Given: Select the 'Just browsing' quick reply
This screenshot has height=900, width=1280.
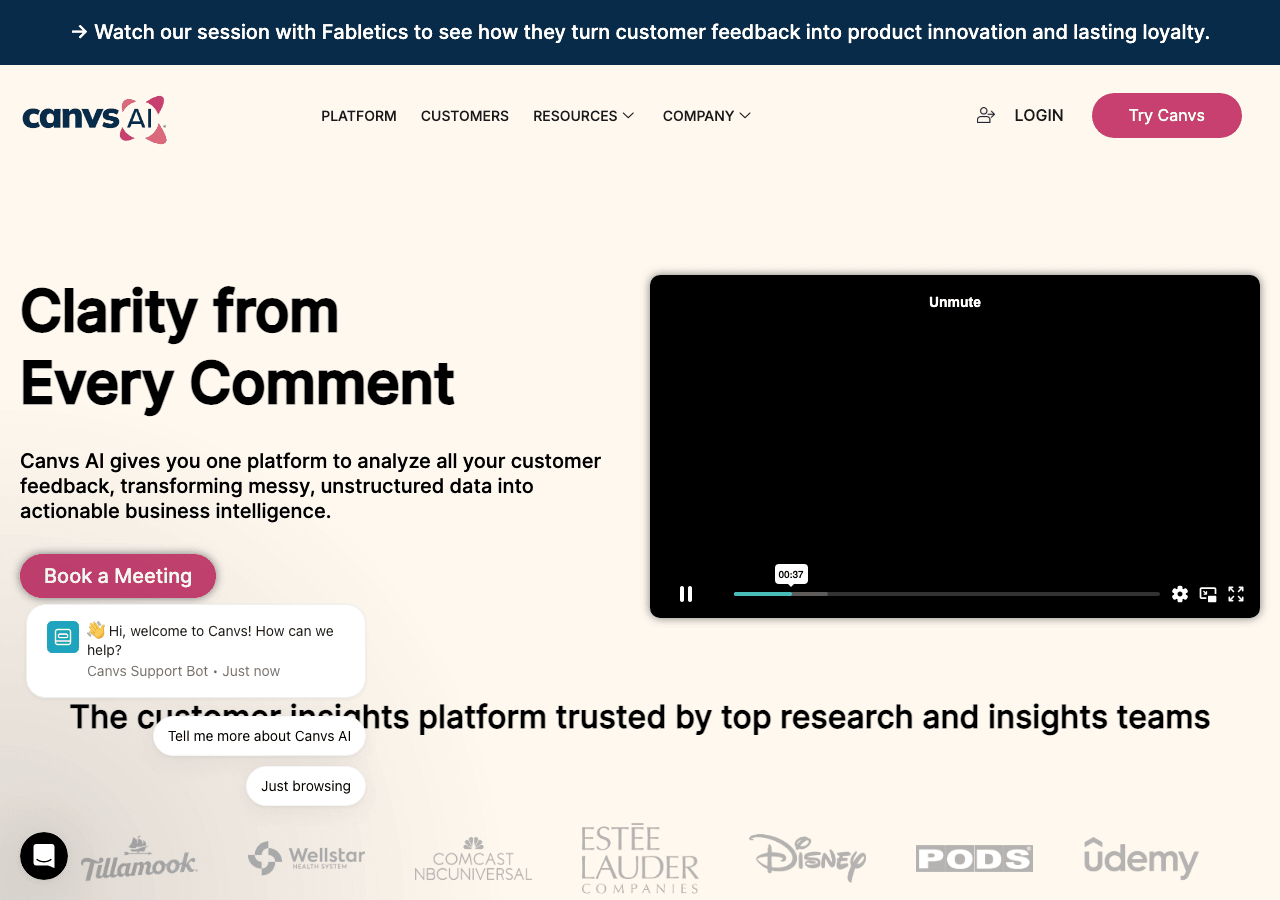Looking at the screenshot, I should [x=306, y=786].
